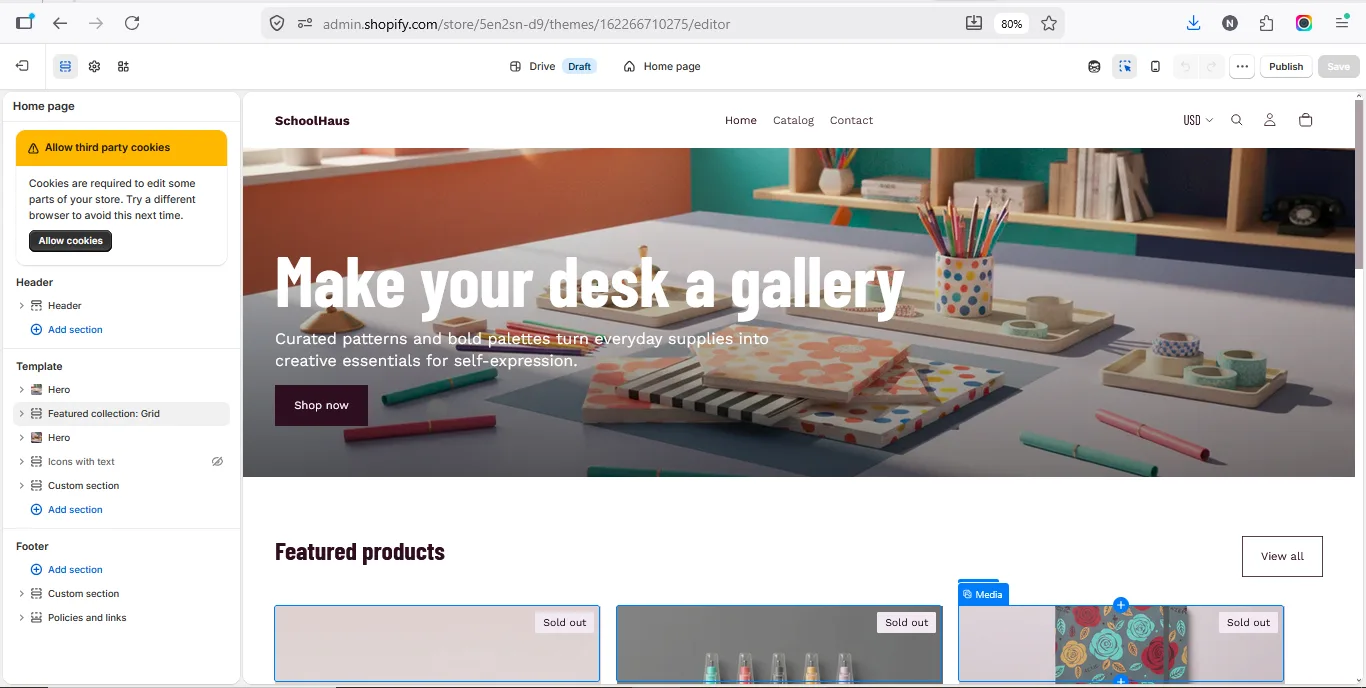Click the Media block label tag
Viewport: 1366px width, 688px height.
pos(983,594)
